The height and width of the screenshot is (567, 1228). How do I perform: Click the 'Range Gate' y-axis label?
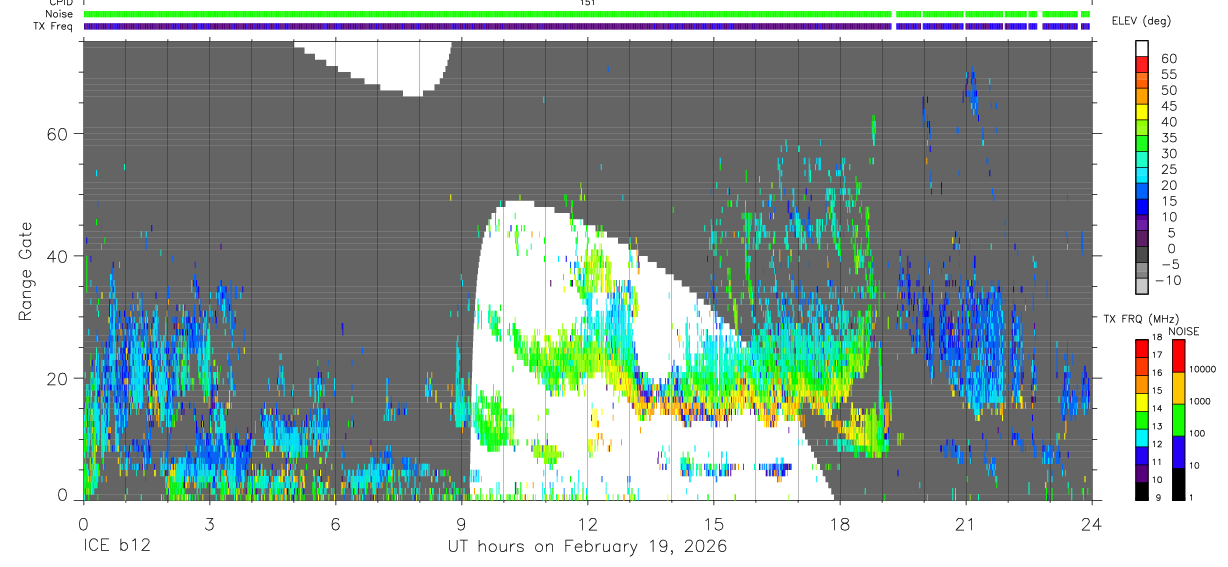click(25, 270)
